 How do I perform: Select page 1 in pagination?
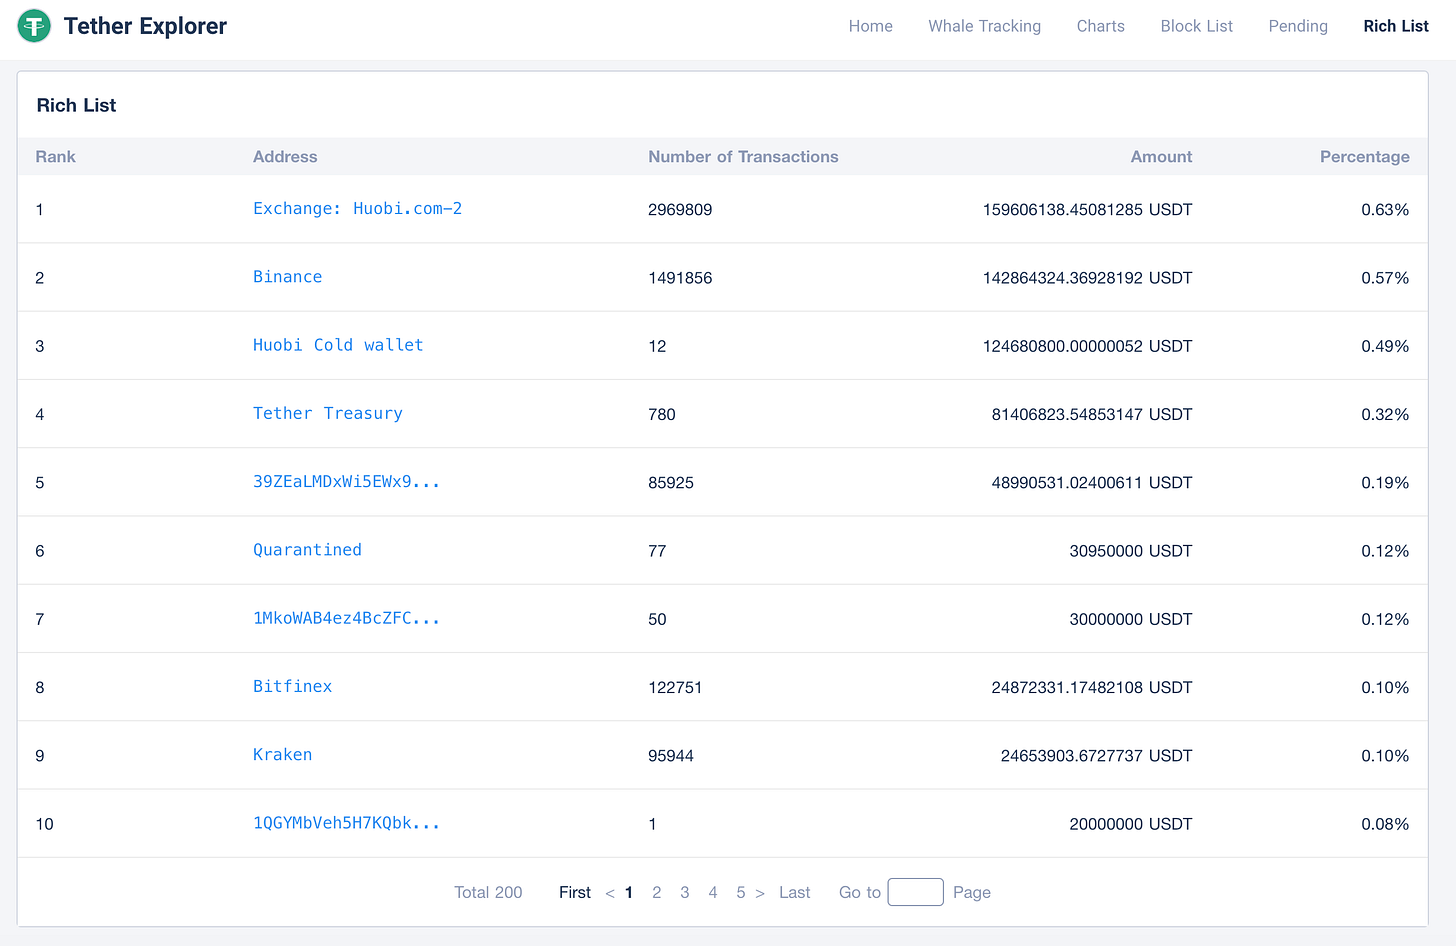click(x=629, y=892)
